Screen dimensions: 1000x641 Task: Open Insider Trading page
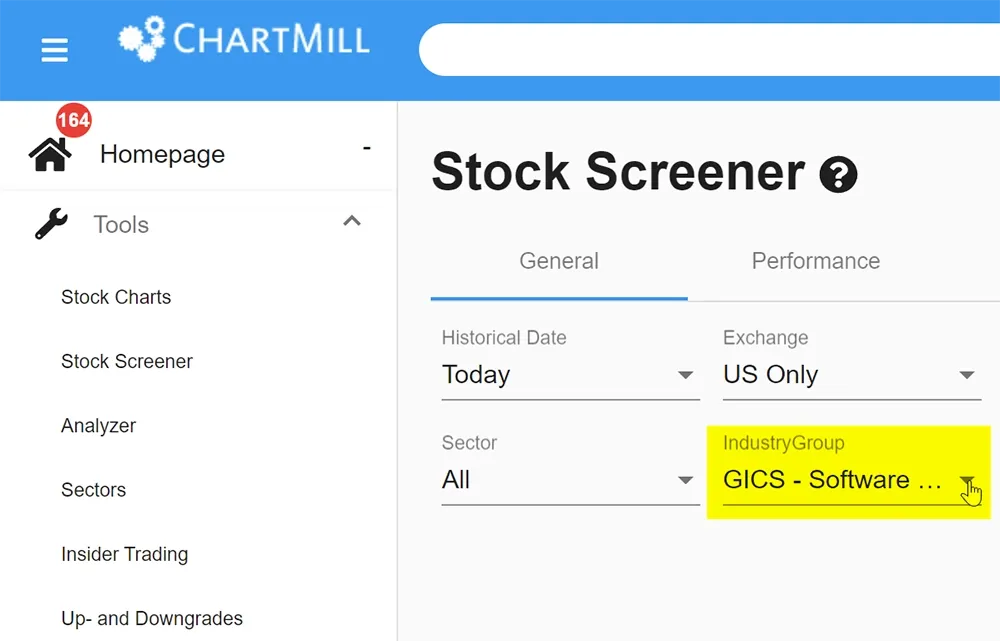(x=124, y=554)
